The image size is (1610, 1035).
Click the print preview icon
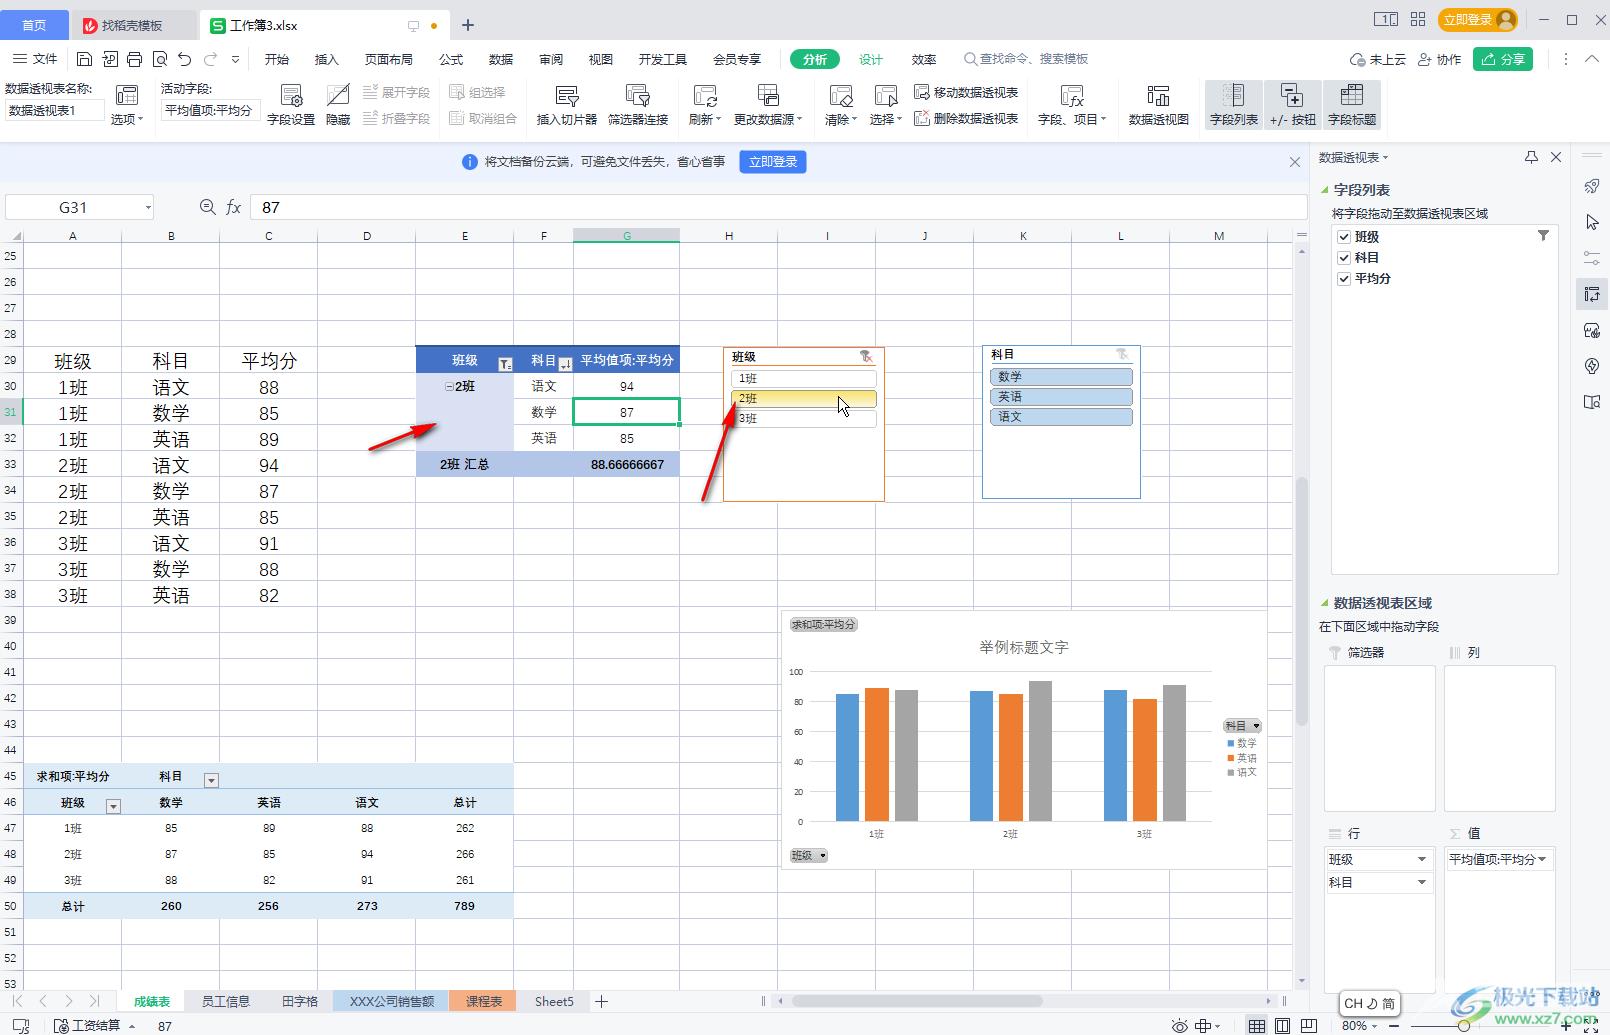[160, 59]
